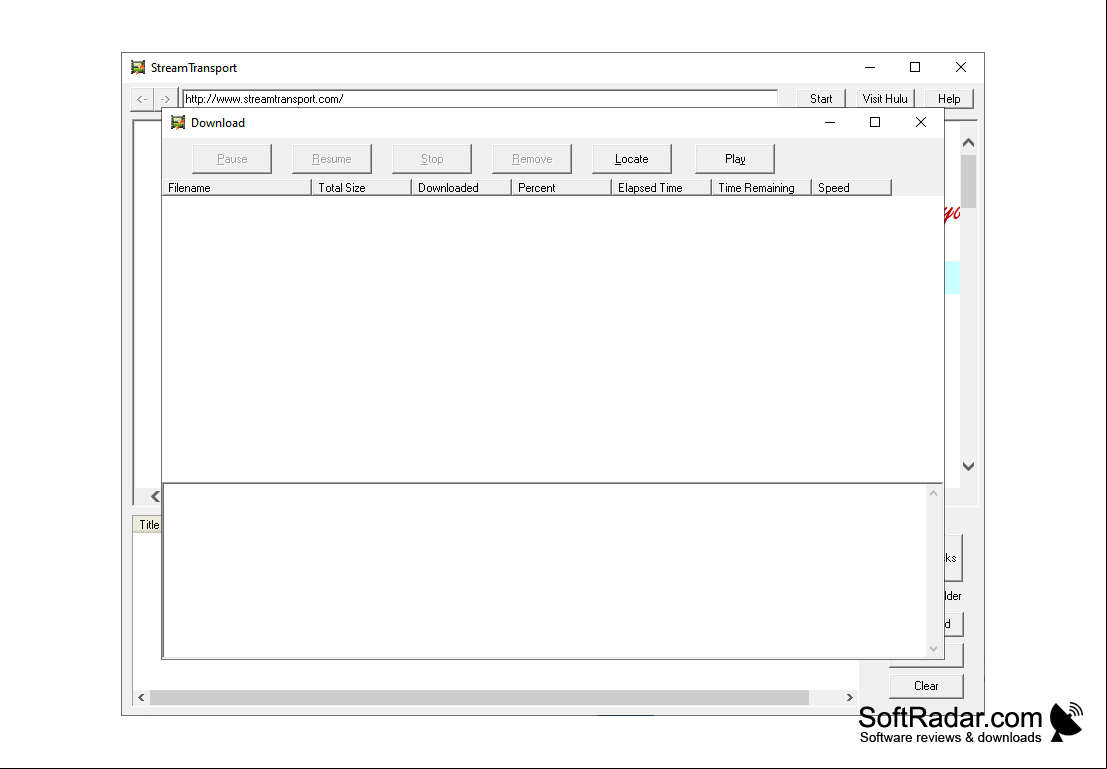Click the Download window title bar icon
This screenshot has height=769, width=1107.
pos(178,123)
